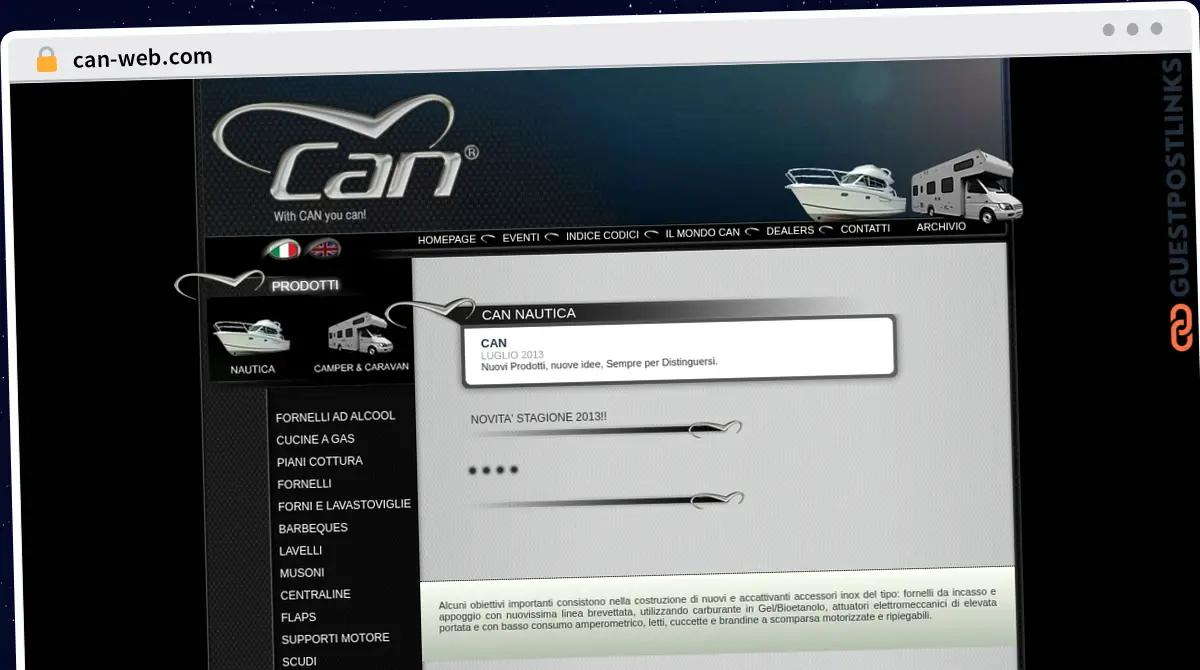
Task: Open Cucine a Gas category
Action: click(x=315, y=440)
